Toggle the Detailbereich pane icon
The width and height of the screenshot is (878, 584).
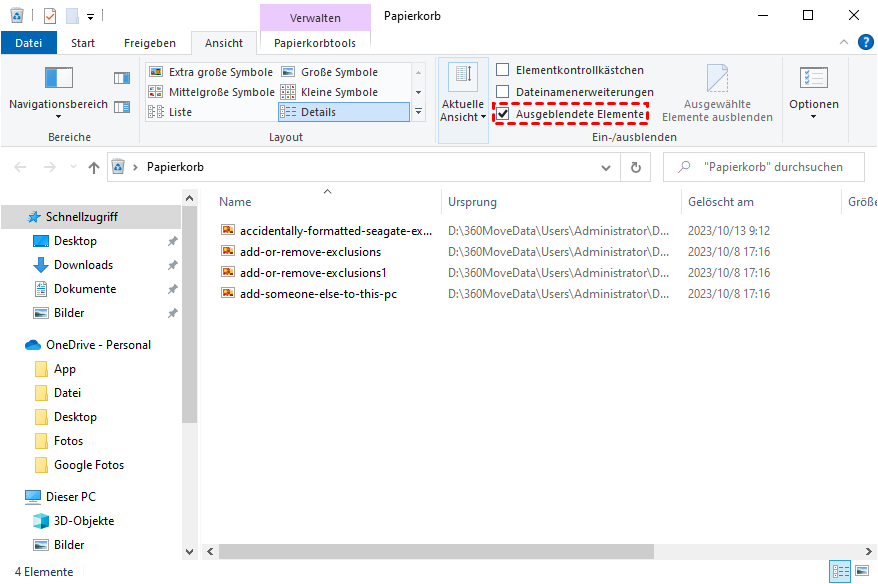point(122,106)
